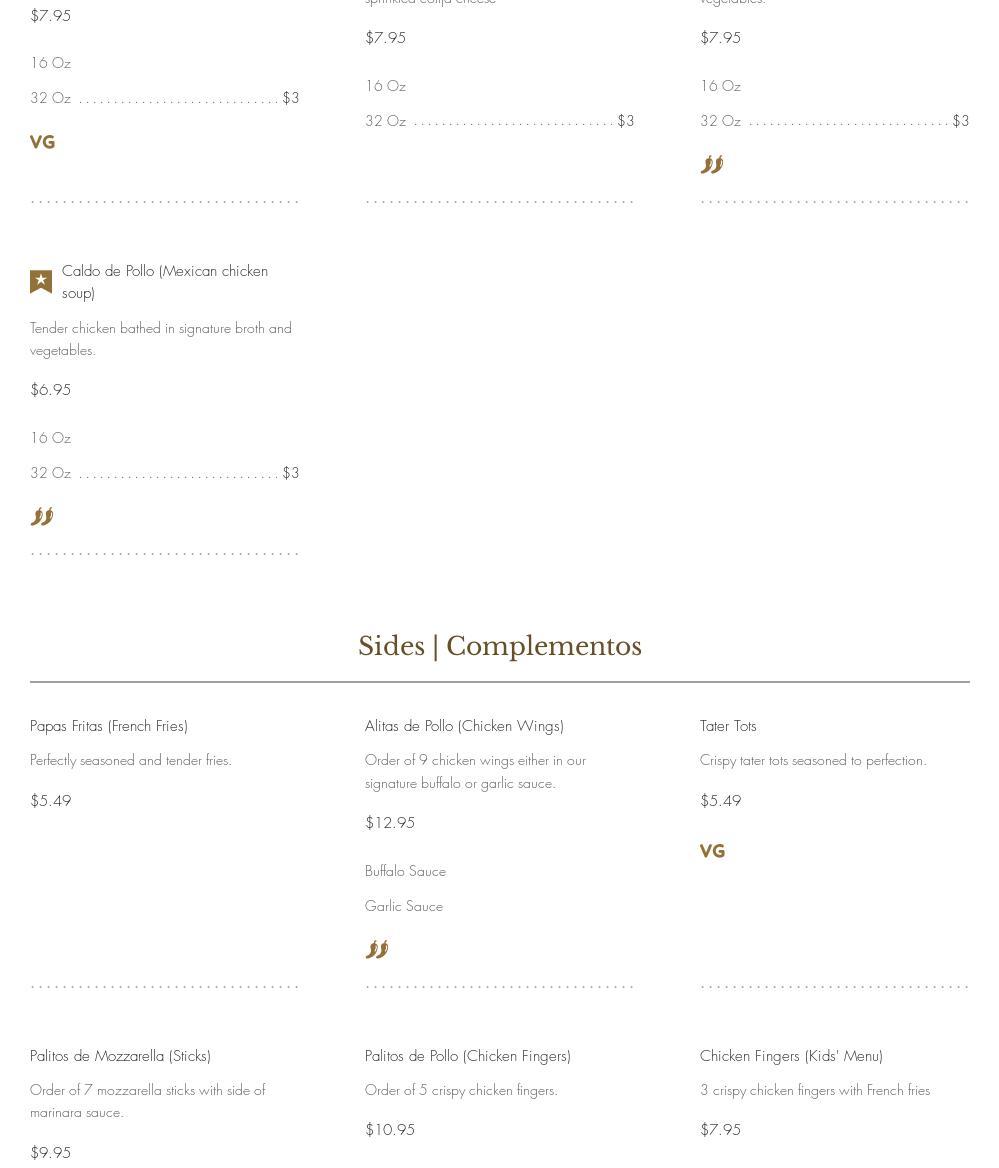This screenshot has height=1168, width=999.
Task: Click the chili pepper icon under Alitas de Pollo
Action: pyautogui.click(x=377, y=950)
